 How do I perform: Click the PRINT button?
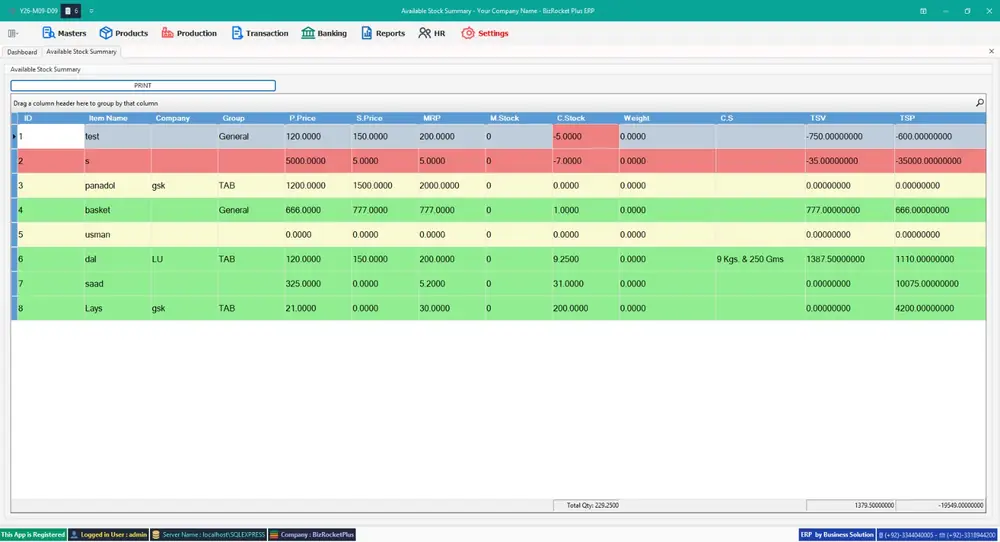coord(143,85)
